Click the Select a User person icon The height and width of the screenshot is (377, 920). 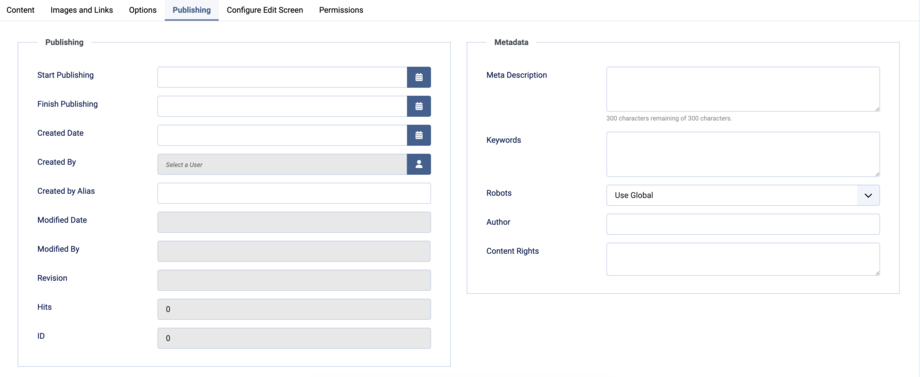[419, 164]
